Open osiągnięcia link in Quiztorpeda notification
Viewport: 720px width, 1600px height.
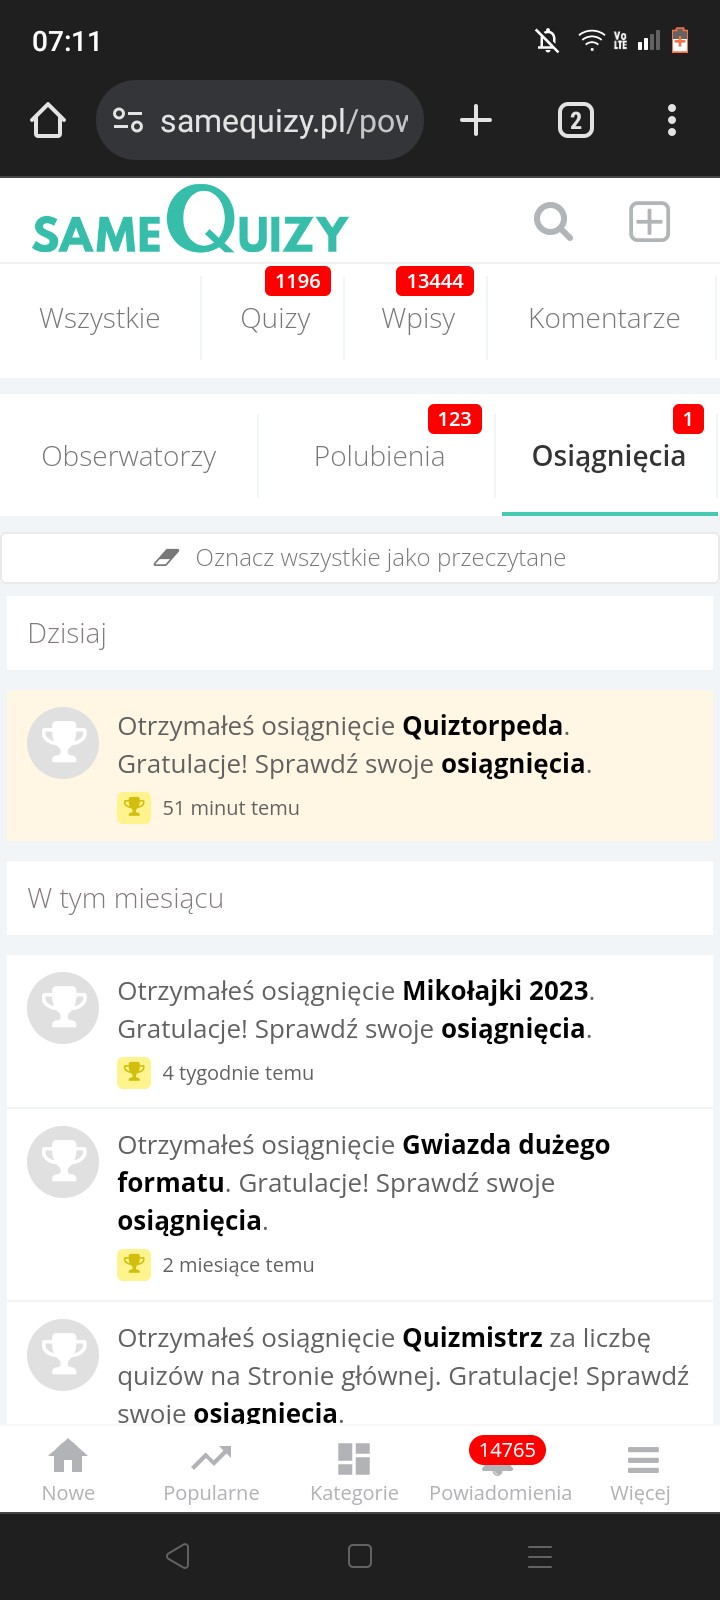pos(513,764)
